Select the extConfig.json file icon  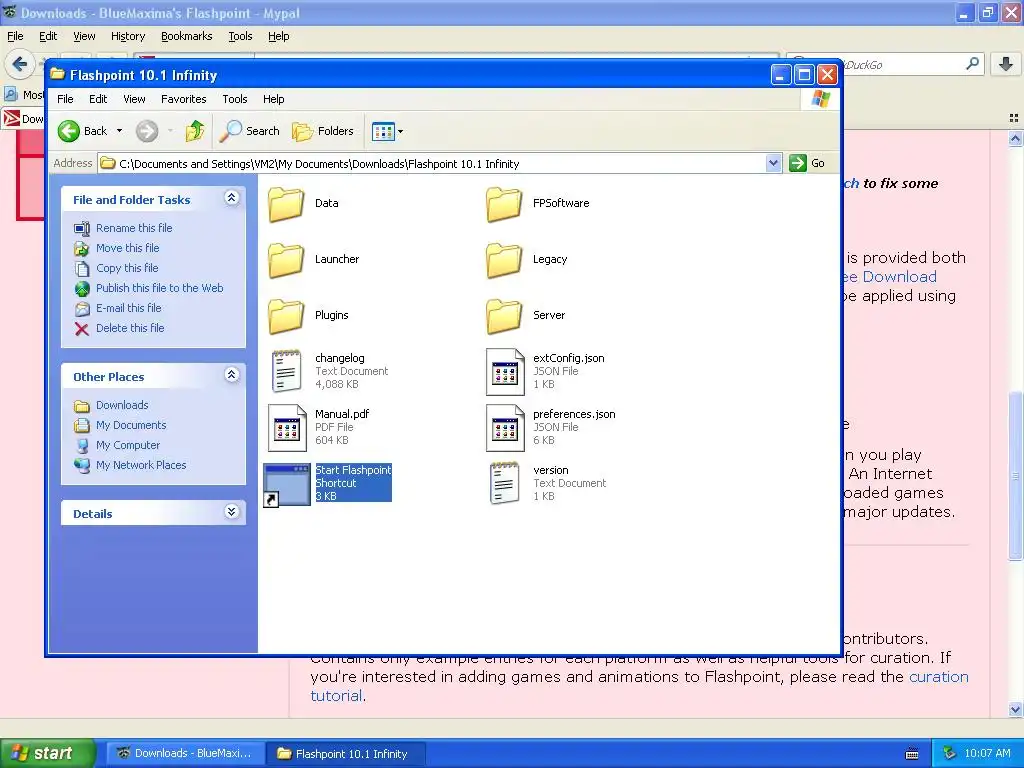click(505, 372)
